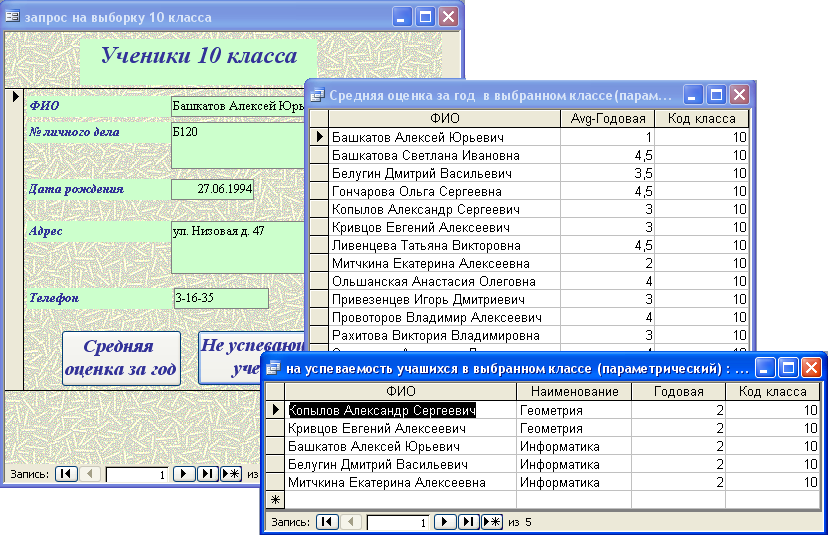829x536 pixels.
Task: Click the личное дело field Б120
Action: (x=238, y=146)
